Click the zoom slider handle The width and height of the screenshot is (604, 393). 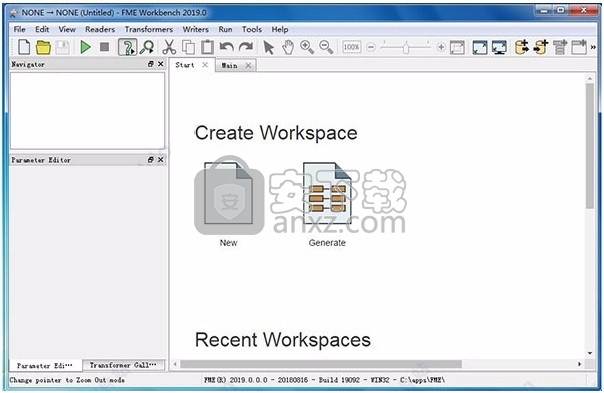click(x=406, y=48)
